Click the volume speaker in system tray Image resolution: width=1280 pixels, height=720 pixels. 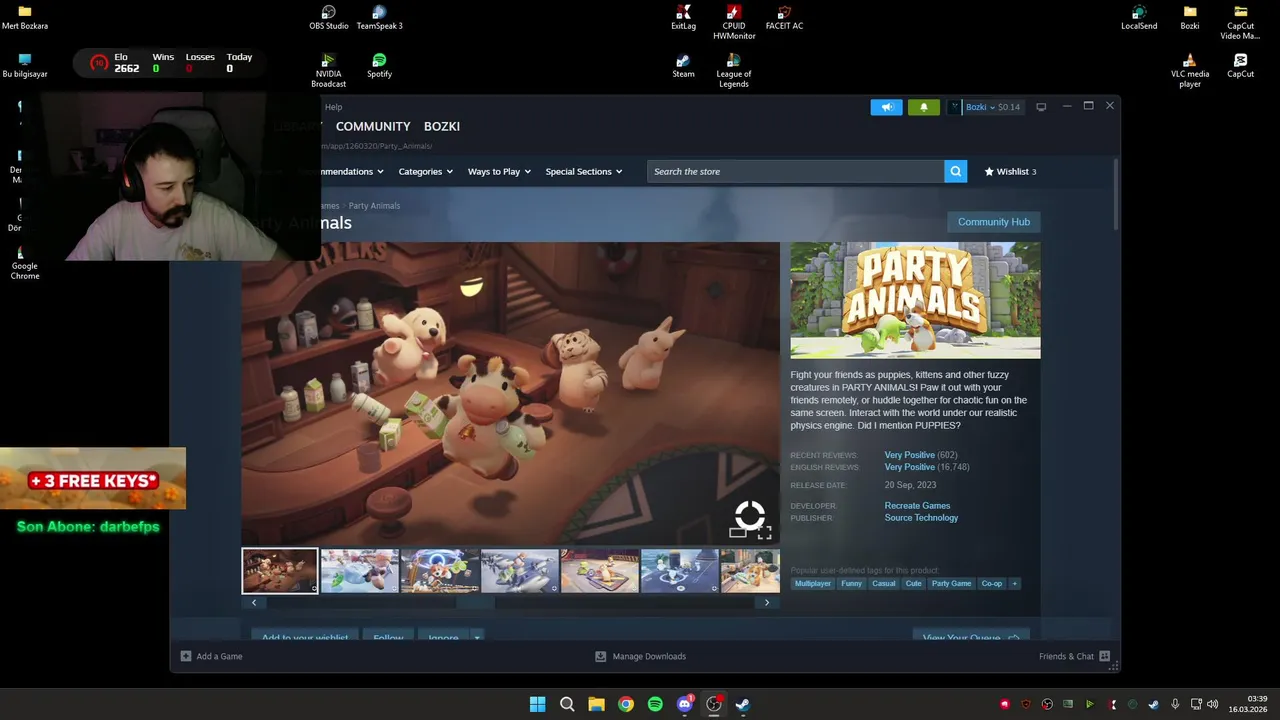[x=1212, y=704]
